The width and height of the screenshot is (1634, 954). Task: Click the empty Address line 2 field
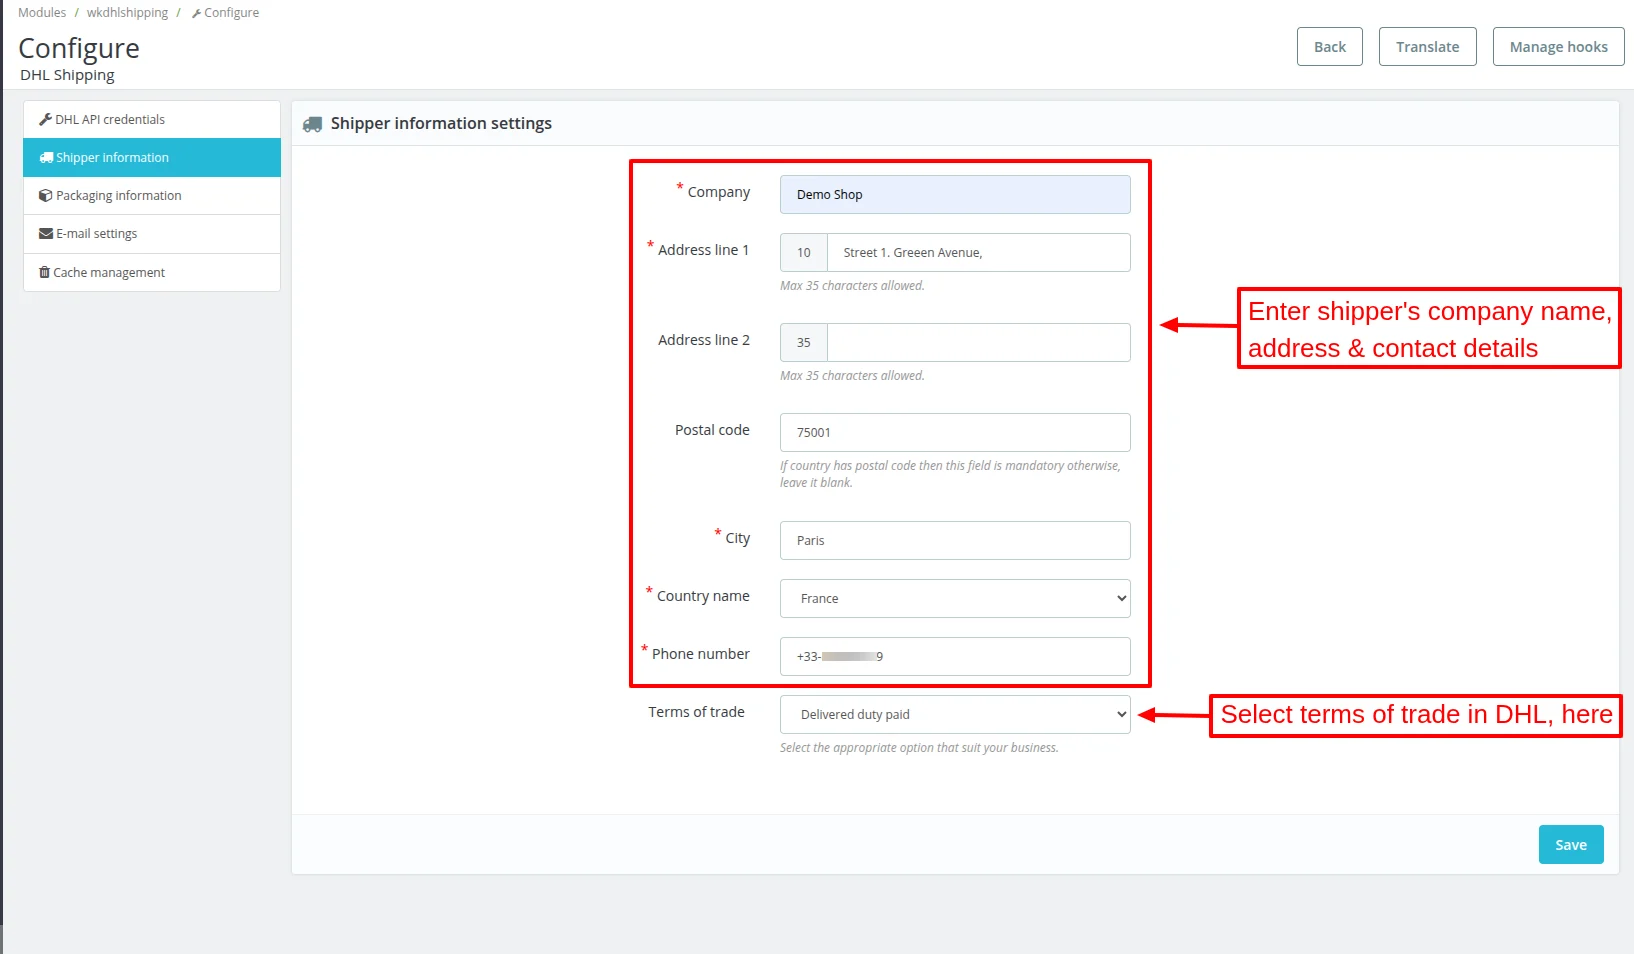click(979, 343)
